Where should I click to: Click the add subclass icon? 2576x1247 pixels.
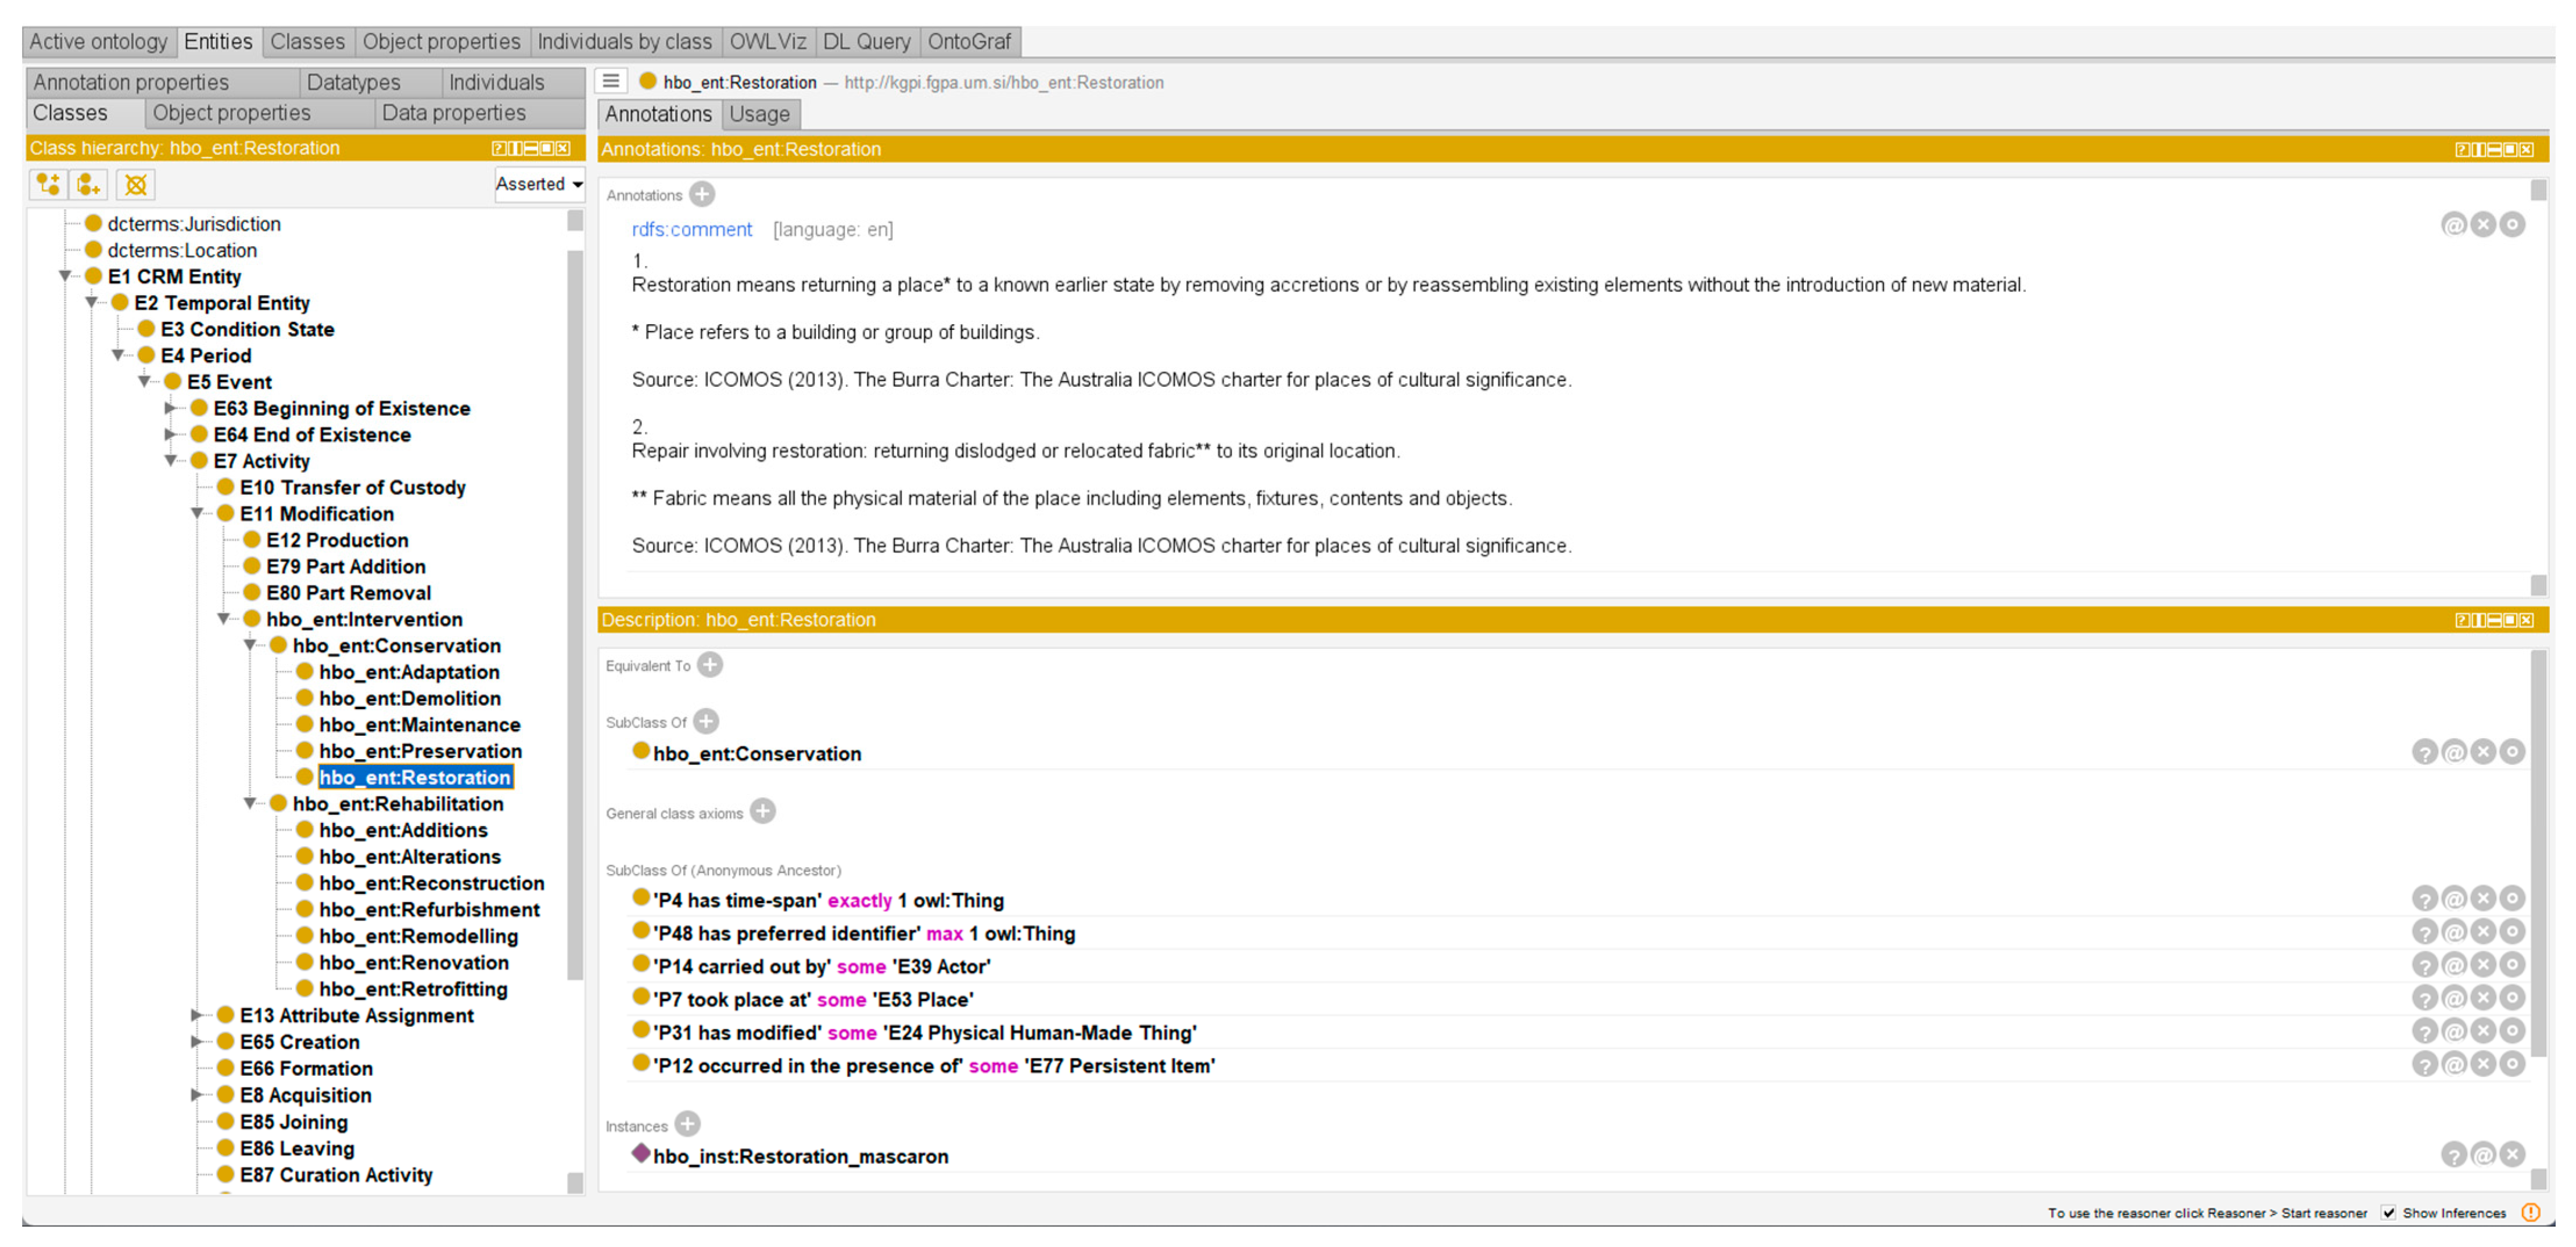pyautogui.click(x=47, y=184)
